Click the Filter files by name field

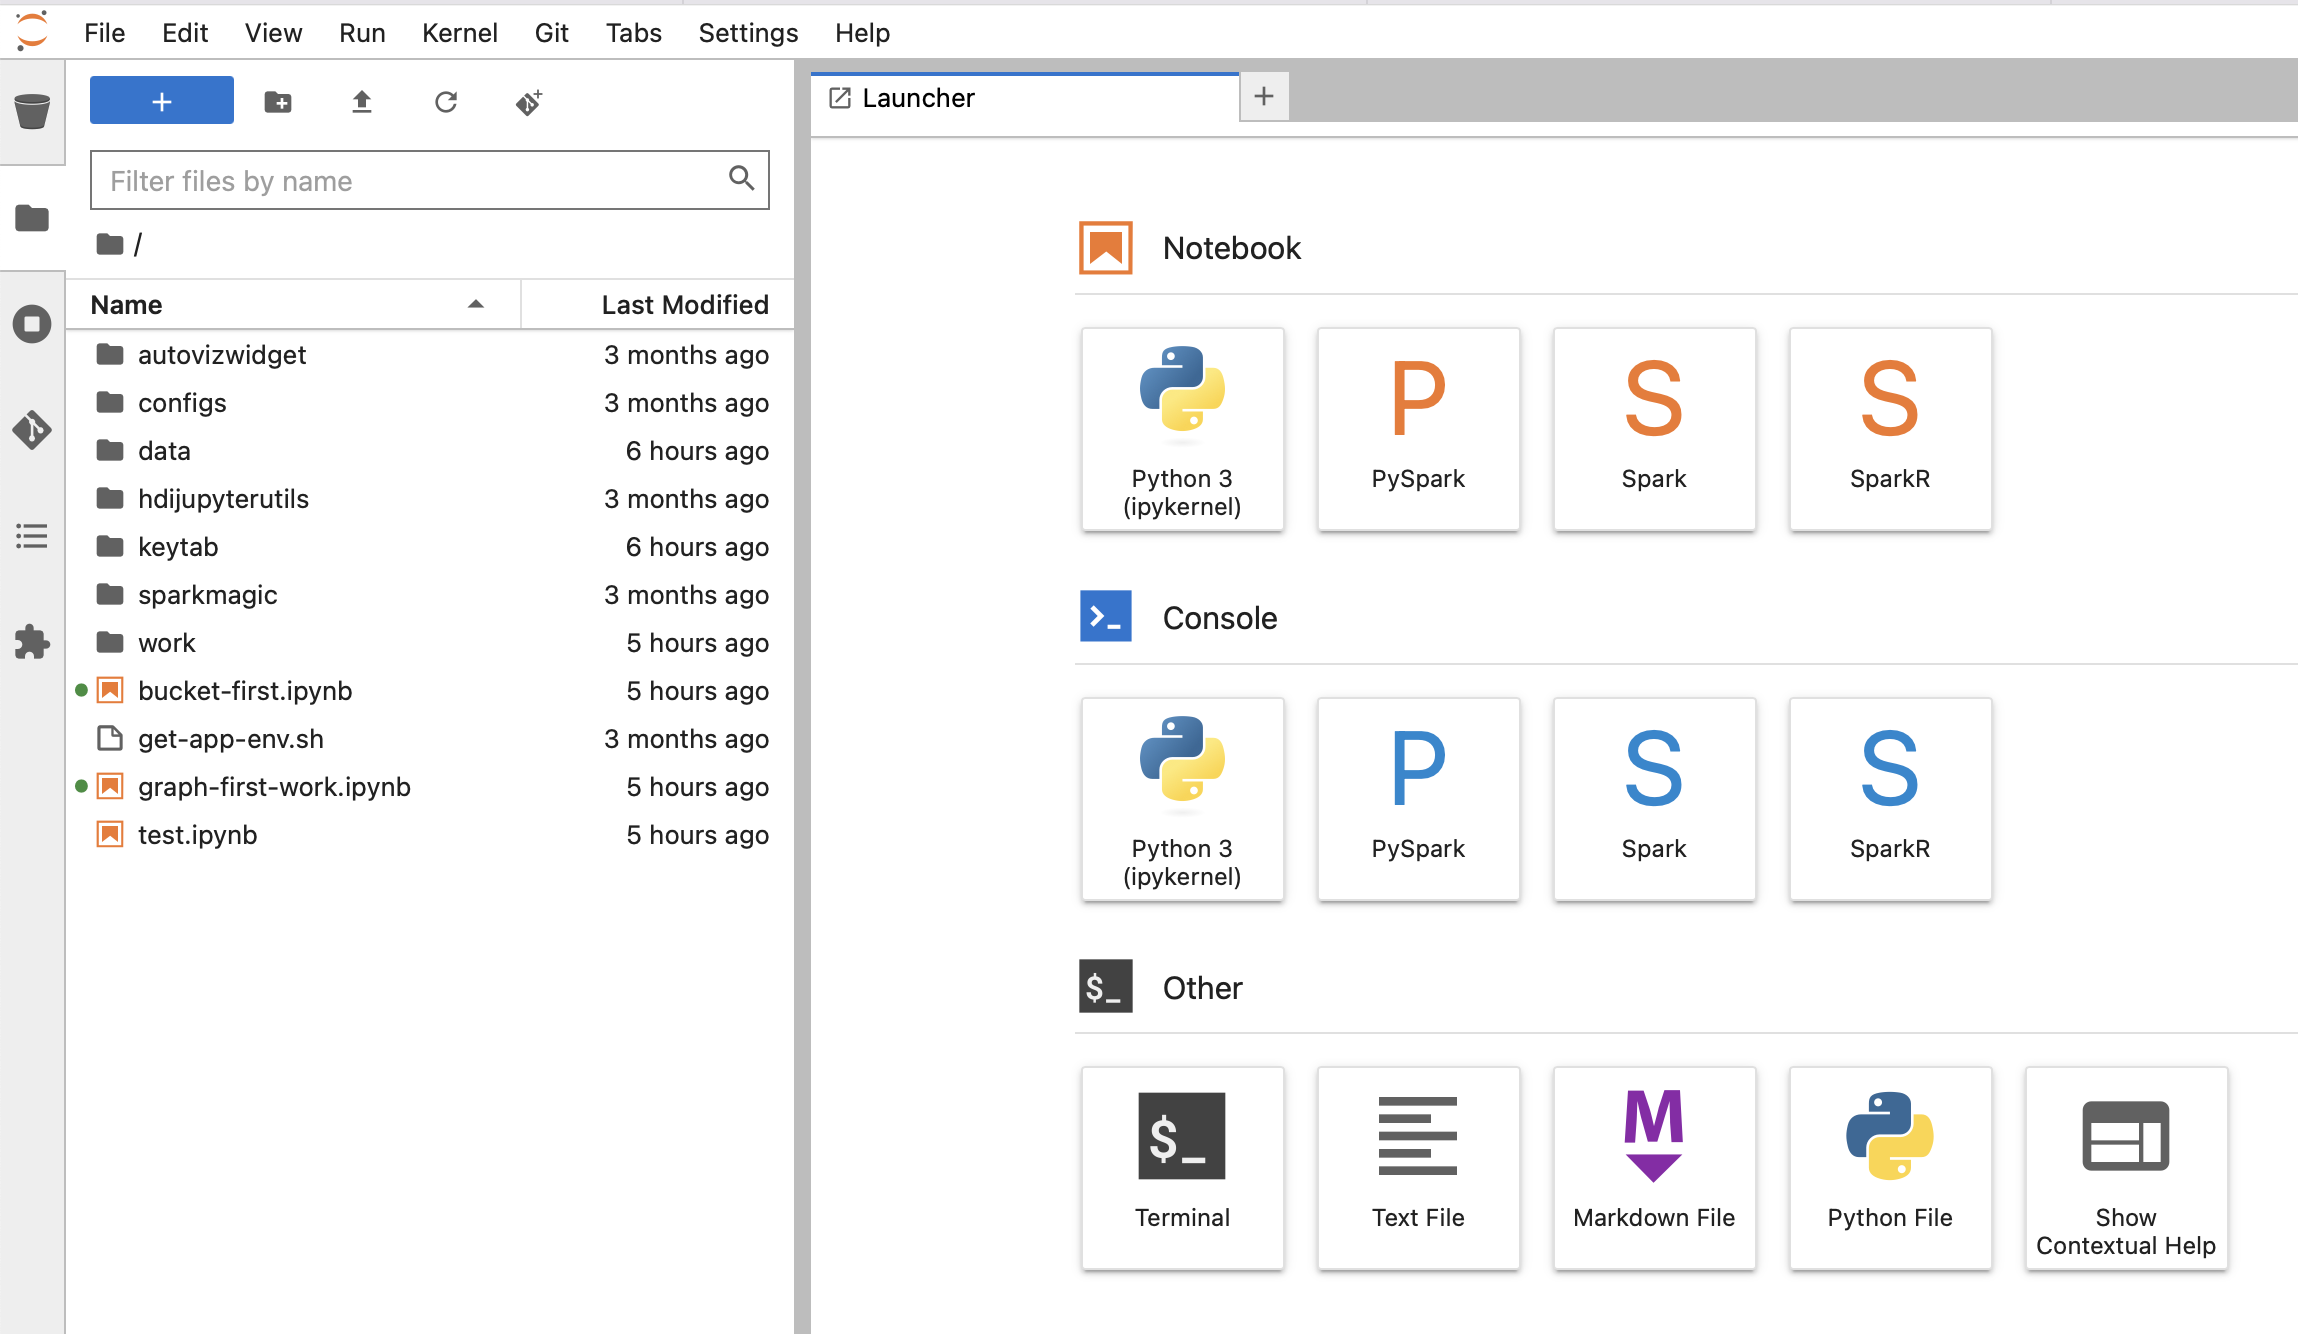tap(410, 181)
